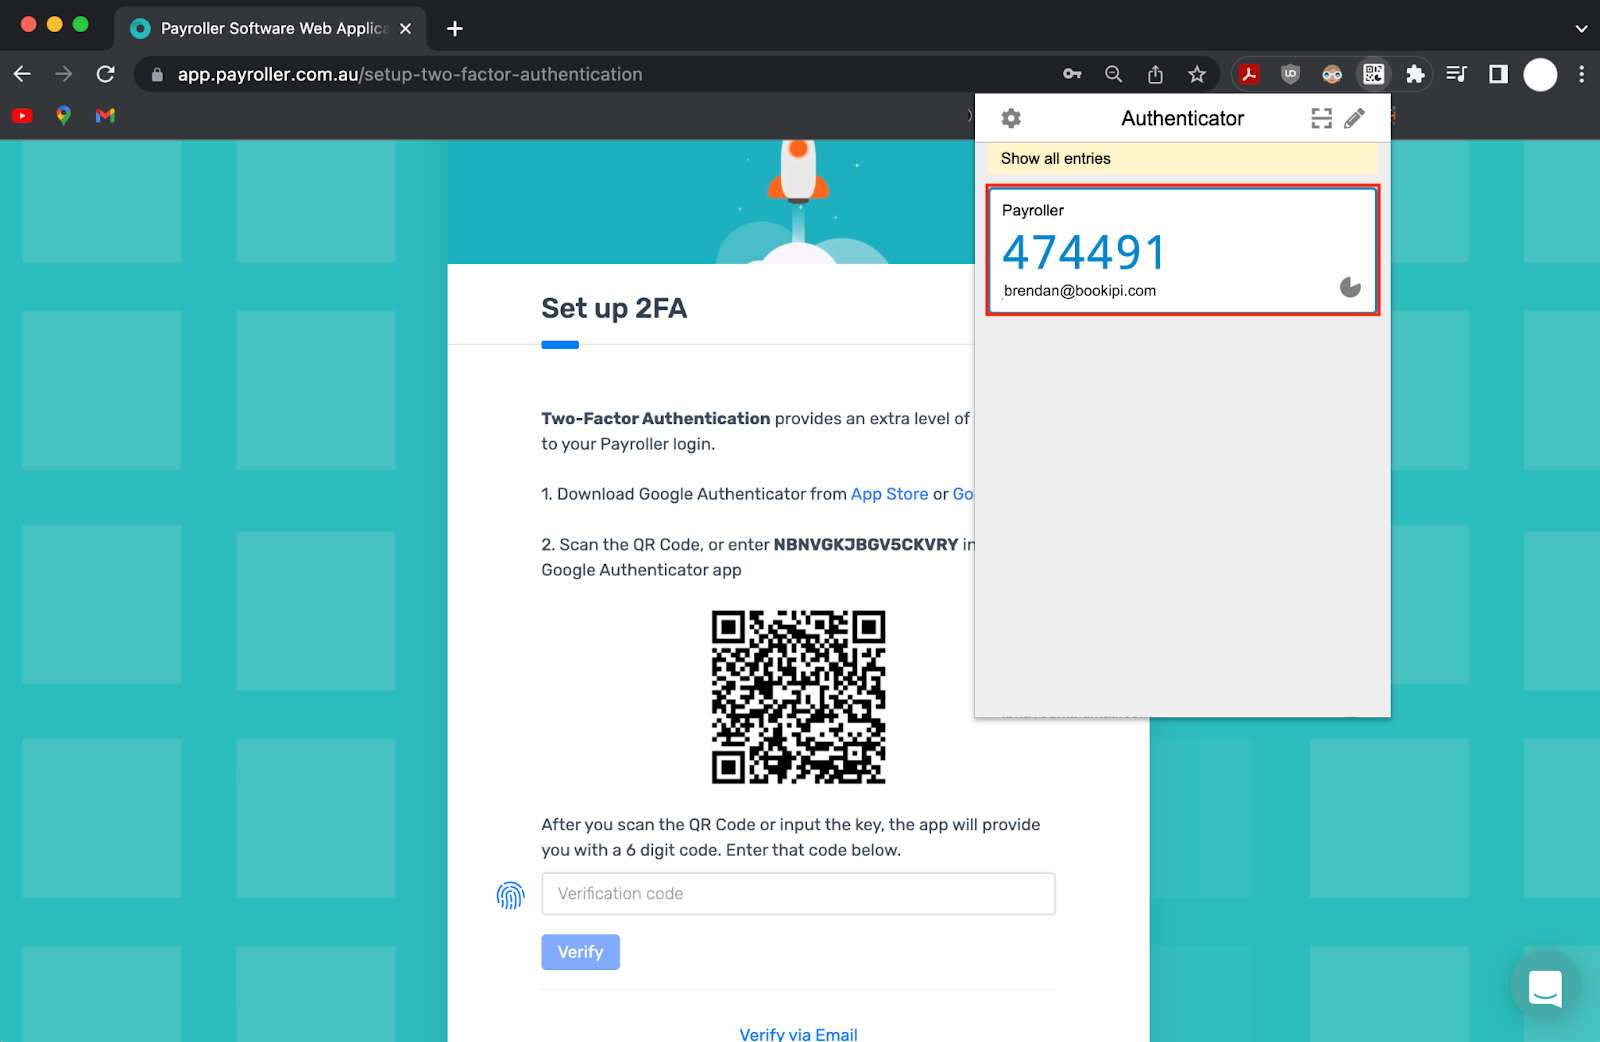
Task: Open the Chrome three-dot menu
Action: 1580,74
